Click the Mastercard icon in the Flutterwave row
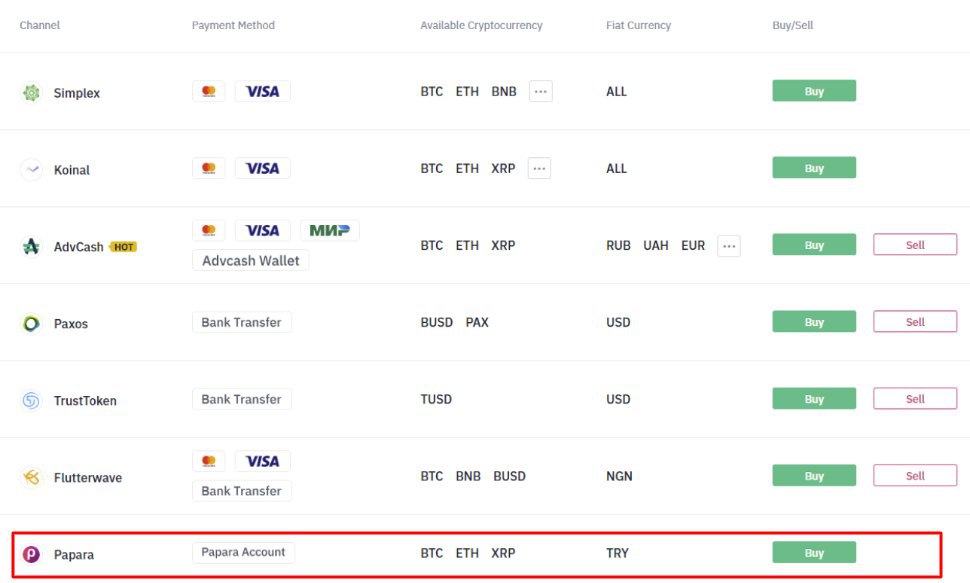 coord(208,461)
